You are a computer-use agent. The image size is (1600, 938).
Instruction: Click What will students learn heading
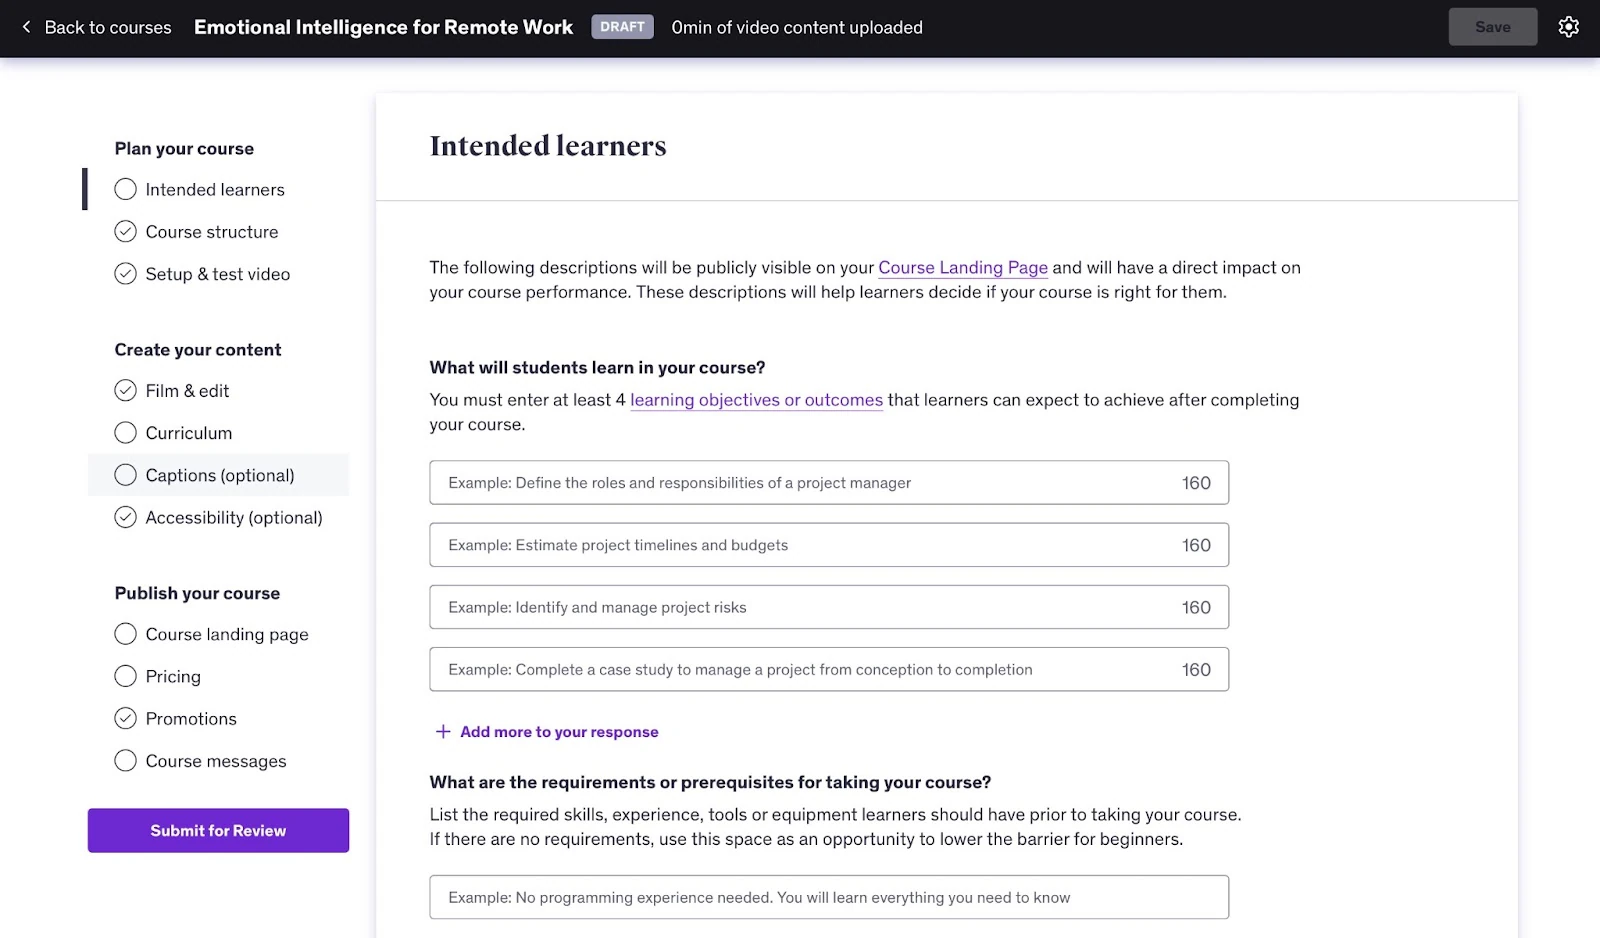click(x=597, y=367)
